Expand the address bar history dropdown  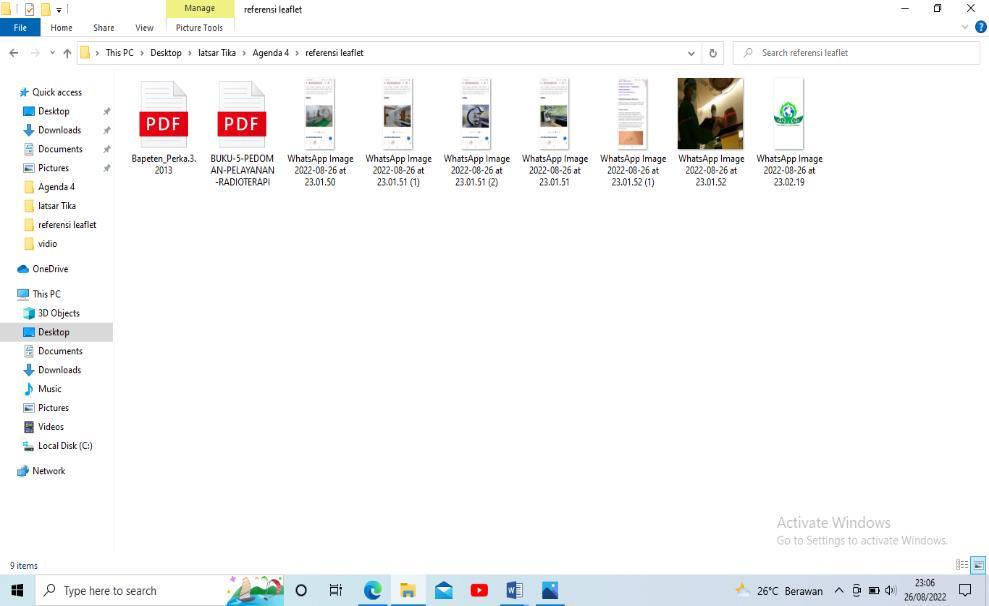point(691,53)
